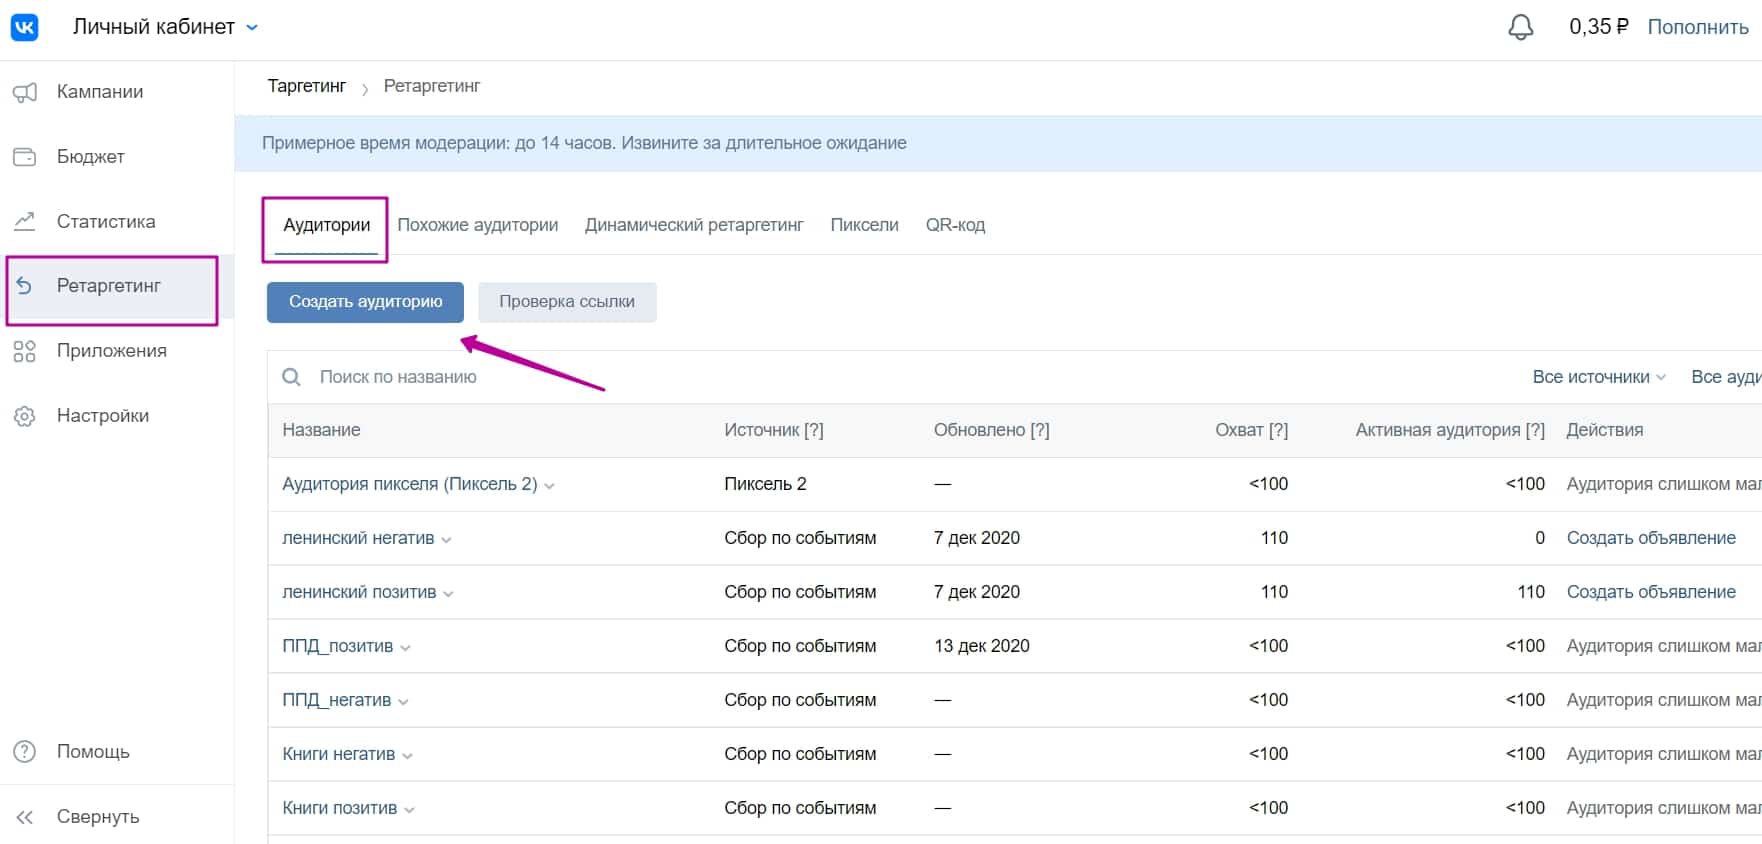Image resolution: width=1762 pixels, height=844 pixels.
Task: Click the Свернуть double-arrow icon
Action: (25, 817)
